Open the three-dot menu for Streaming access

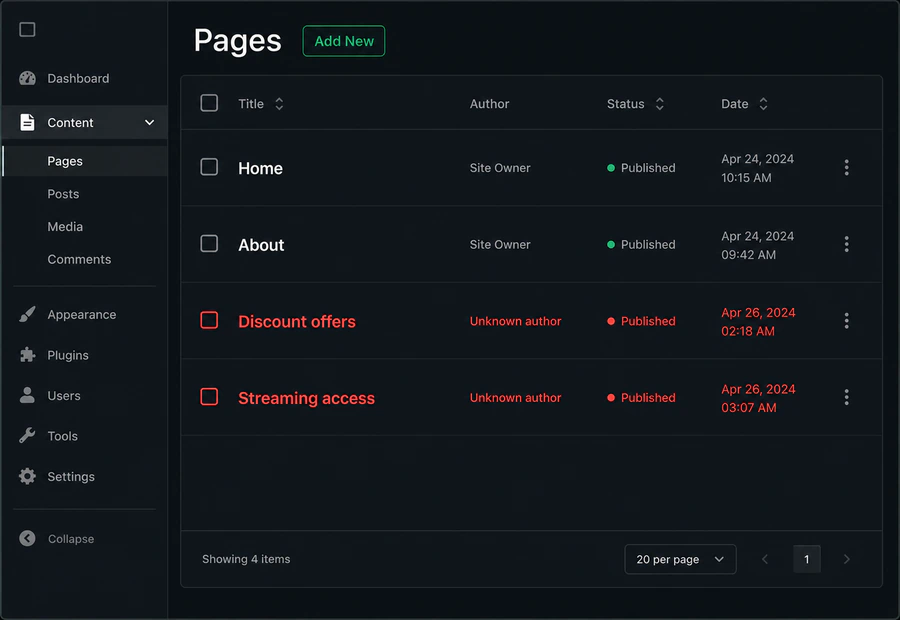click(846, 397)
